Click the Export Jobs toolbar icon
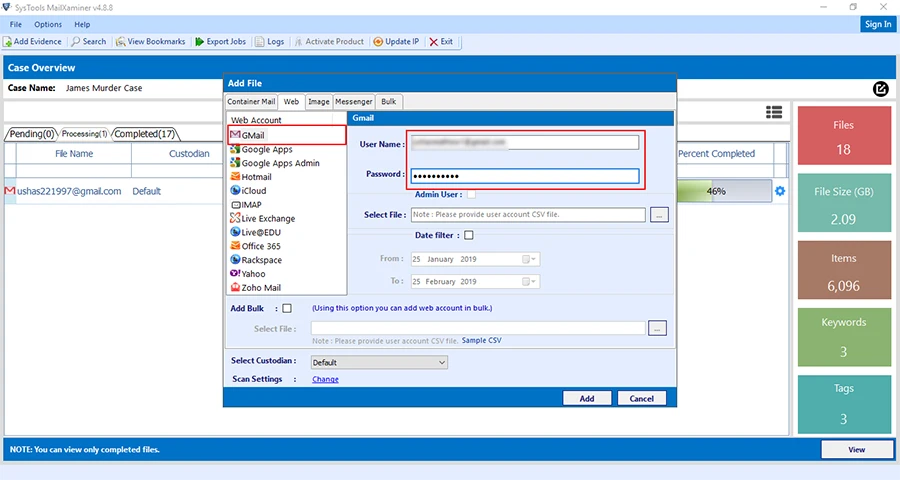The height and width of the screenshot is (480, 900). (x=199, y=42)
